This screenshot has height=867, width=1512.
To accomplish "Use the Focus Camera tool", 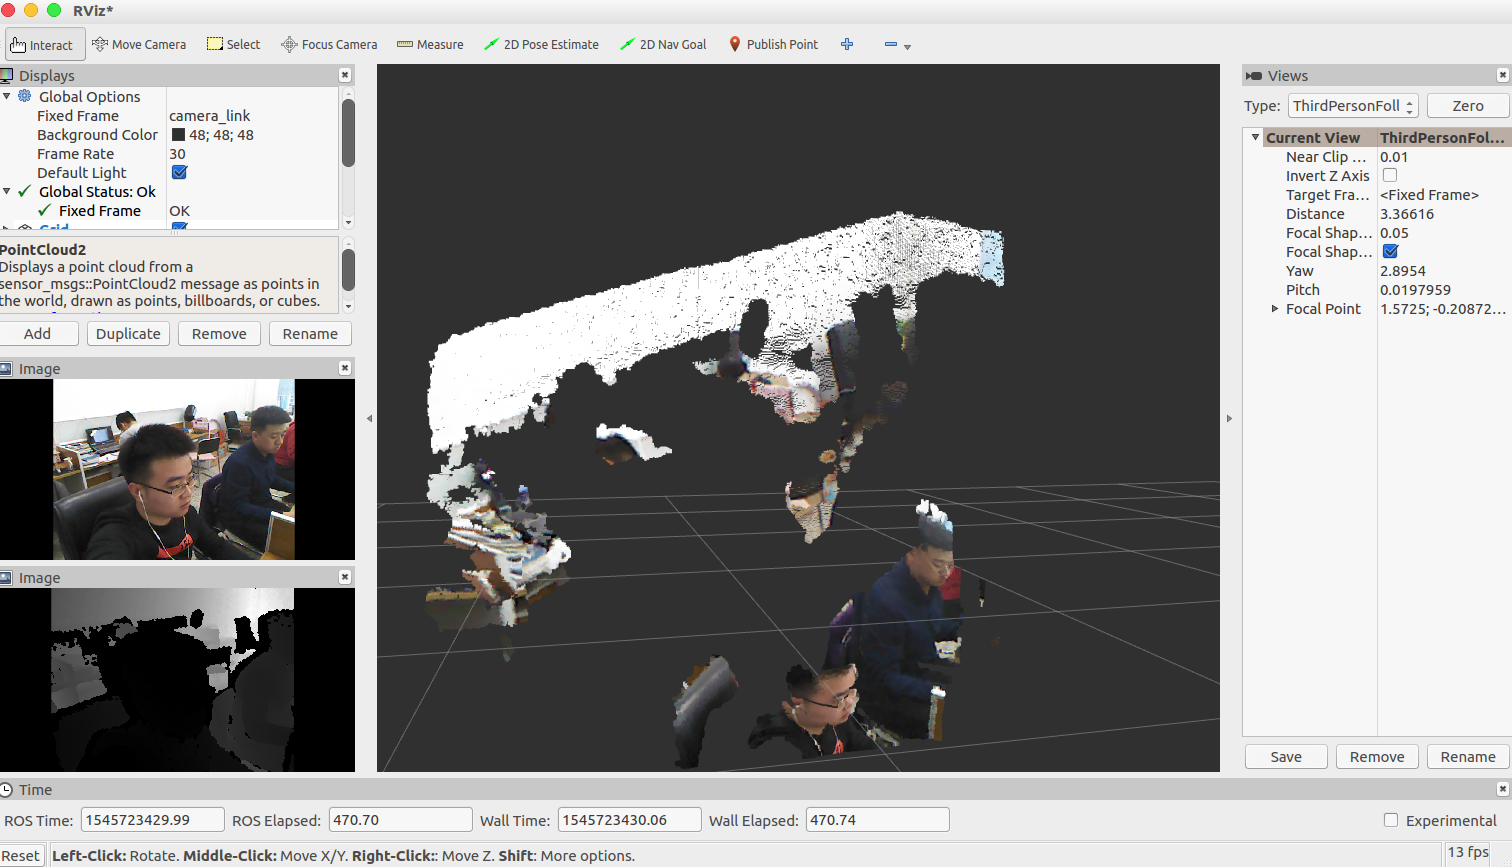I will point(328,44).
